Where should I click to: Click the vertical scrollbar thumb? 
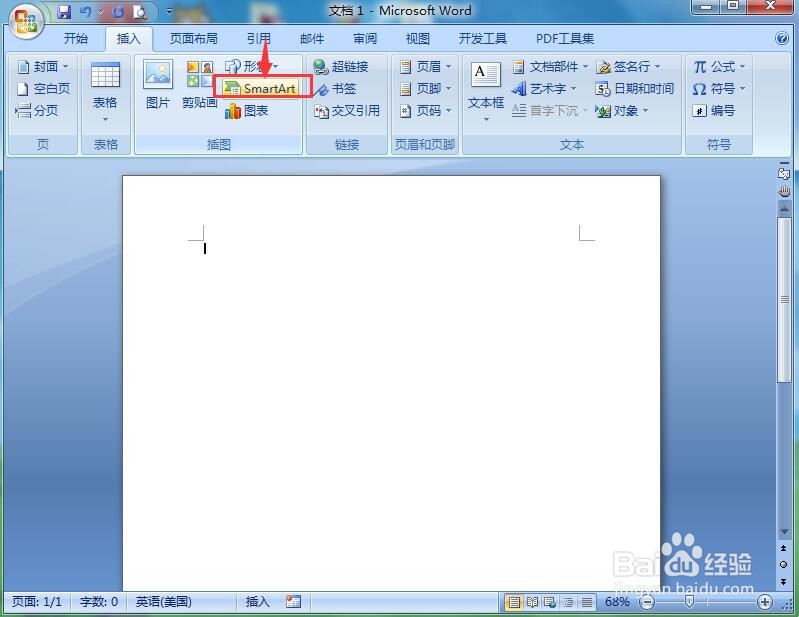pos(784,300)
